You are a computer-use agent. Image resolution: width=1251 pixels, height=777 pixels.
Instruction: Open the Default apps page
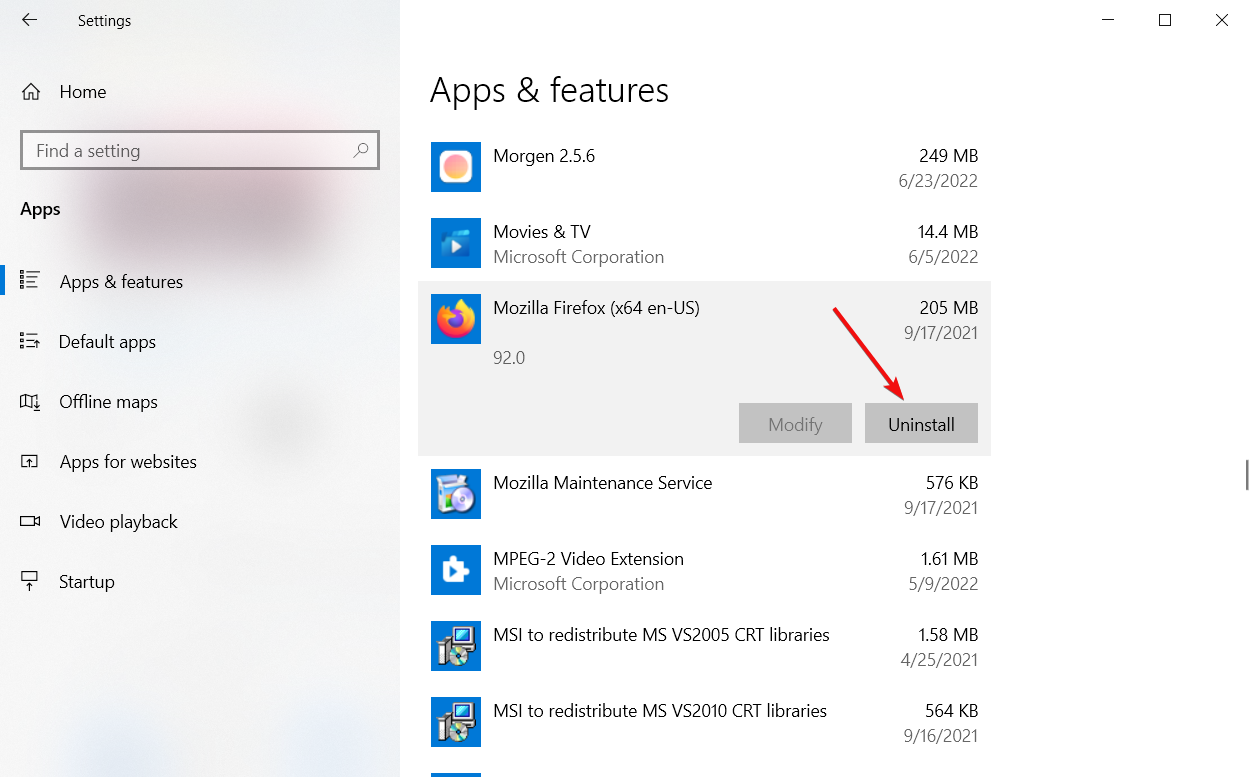(200, 341)
